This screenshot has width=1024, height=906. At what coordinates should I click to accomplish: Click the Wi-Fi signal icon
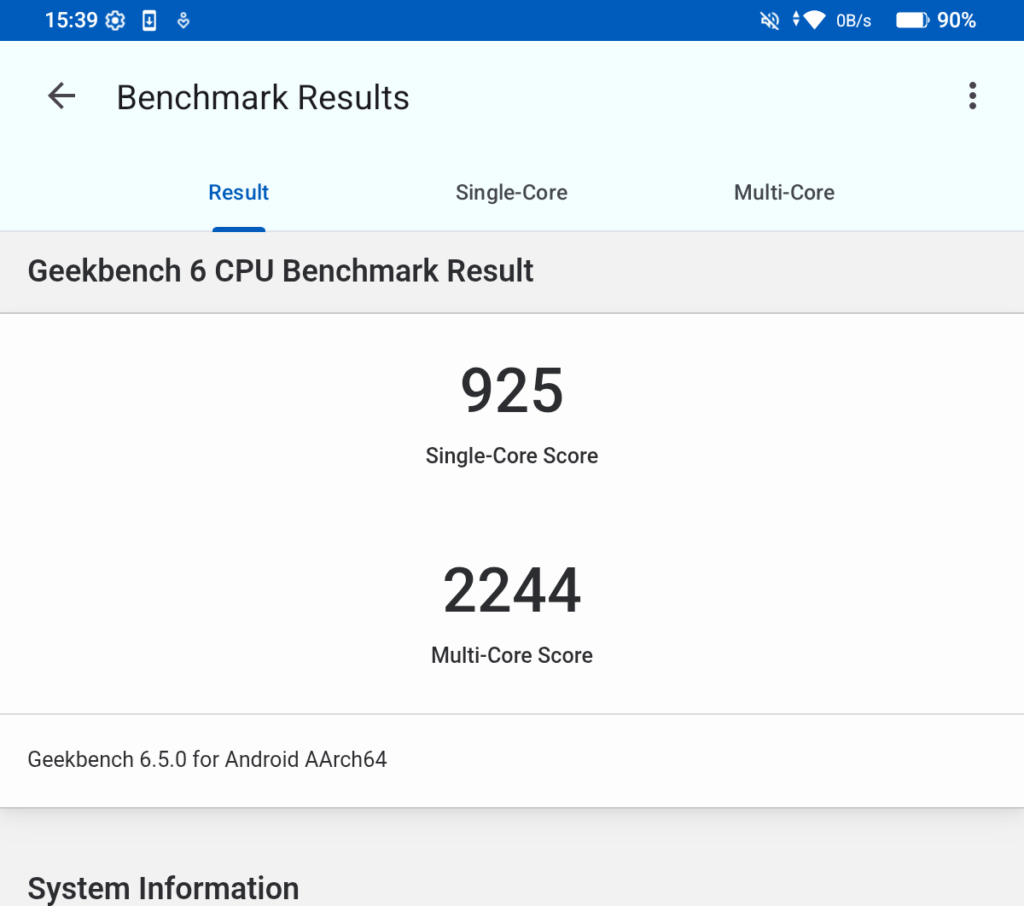tap(813, 20)
